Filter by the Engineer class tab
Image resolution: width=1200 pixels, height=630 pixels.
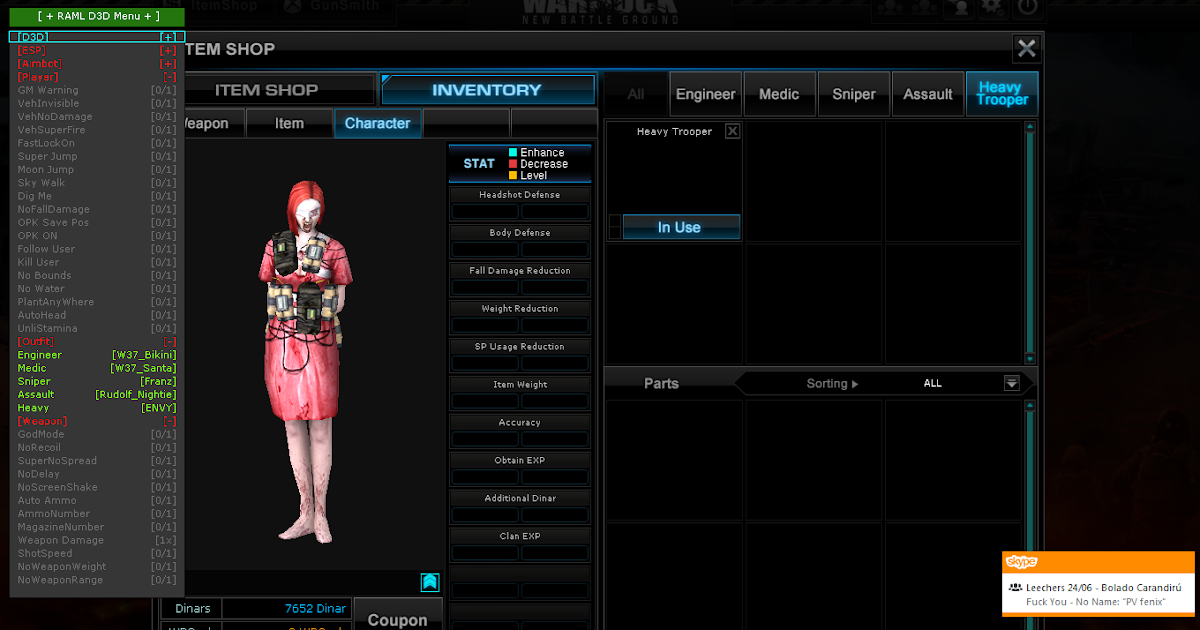(706, 94)
